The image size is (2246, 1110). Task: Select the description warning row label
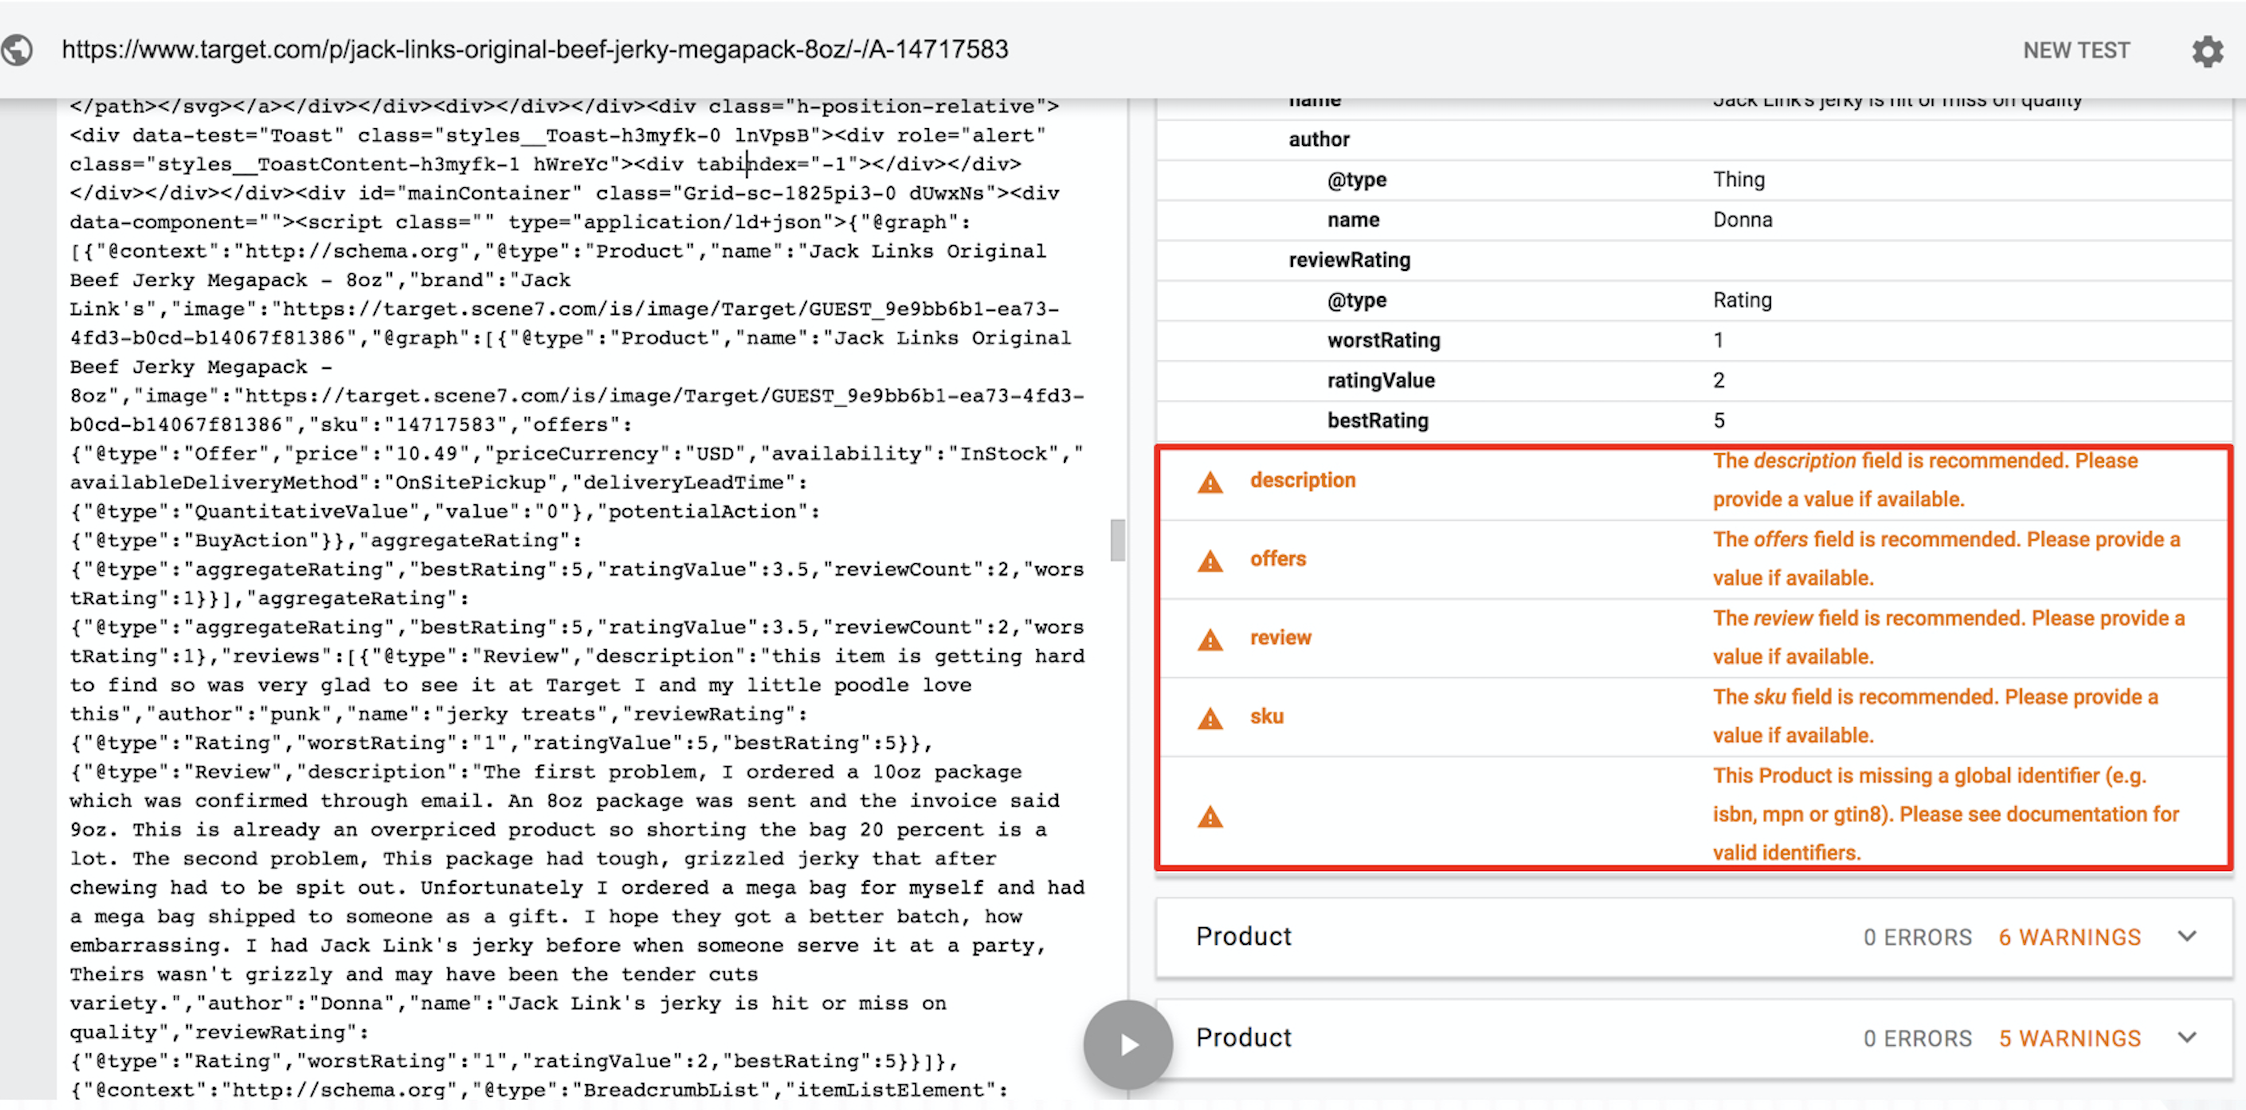coord(1302,480)
